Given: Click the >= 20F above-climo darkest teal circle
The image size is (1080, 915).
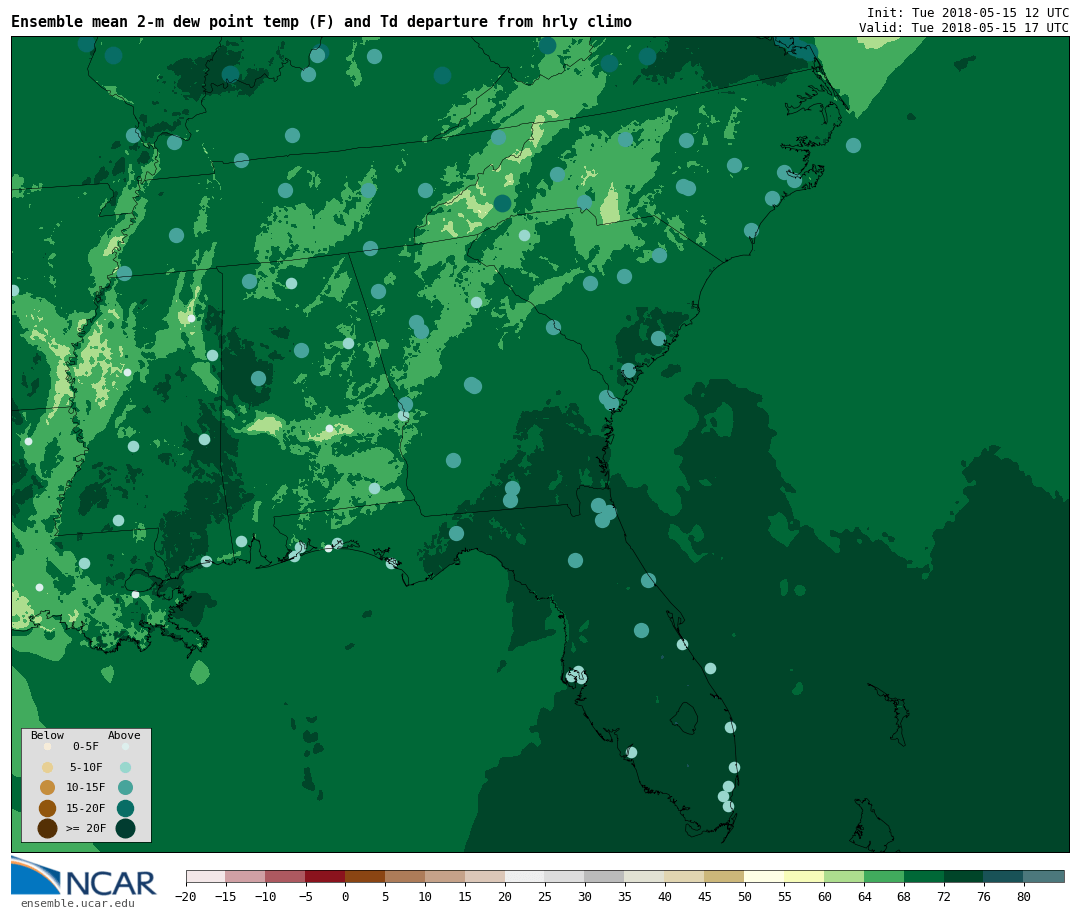Looking at the screenshot, I should click(x=125, y=828).
